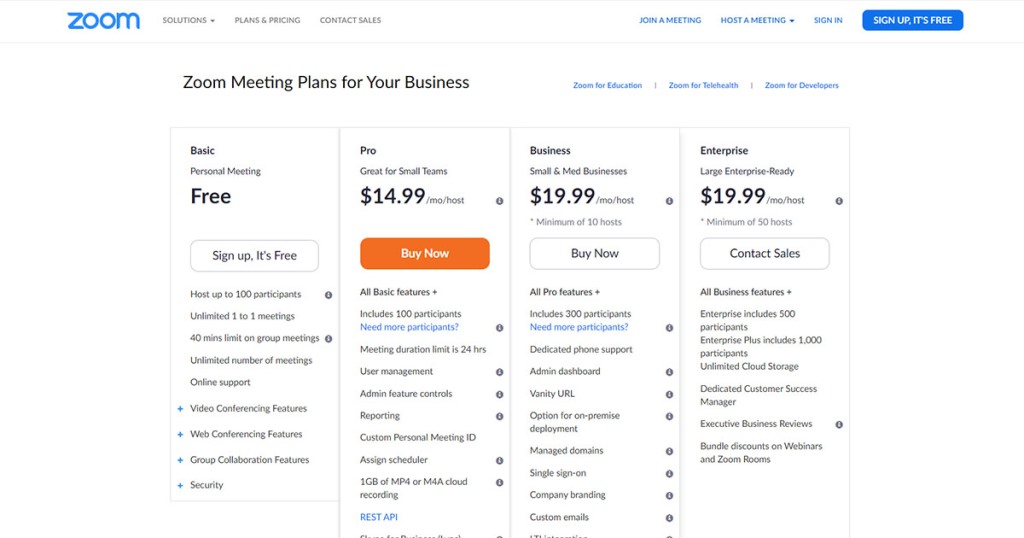Click the blue Sign Up, It's Free button
This screenshot has width=1024, height=538.
click(x=912, y=20)
